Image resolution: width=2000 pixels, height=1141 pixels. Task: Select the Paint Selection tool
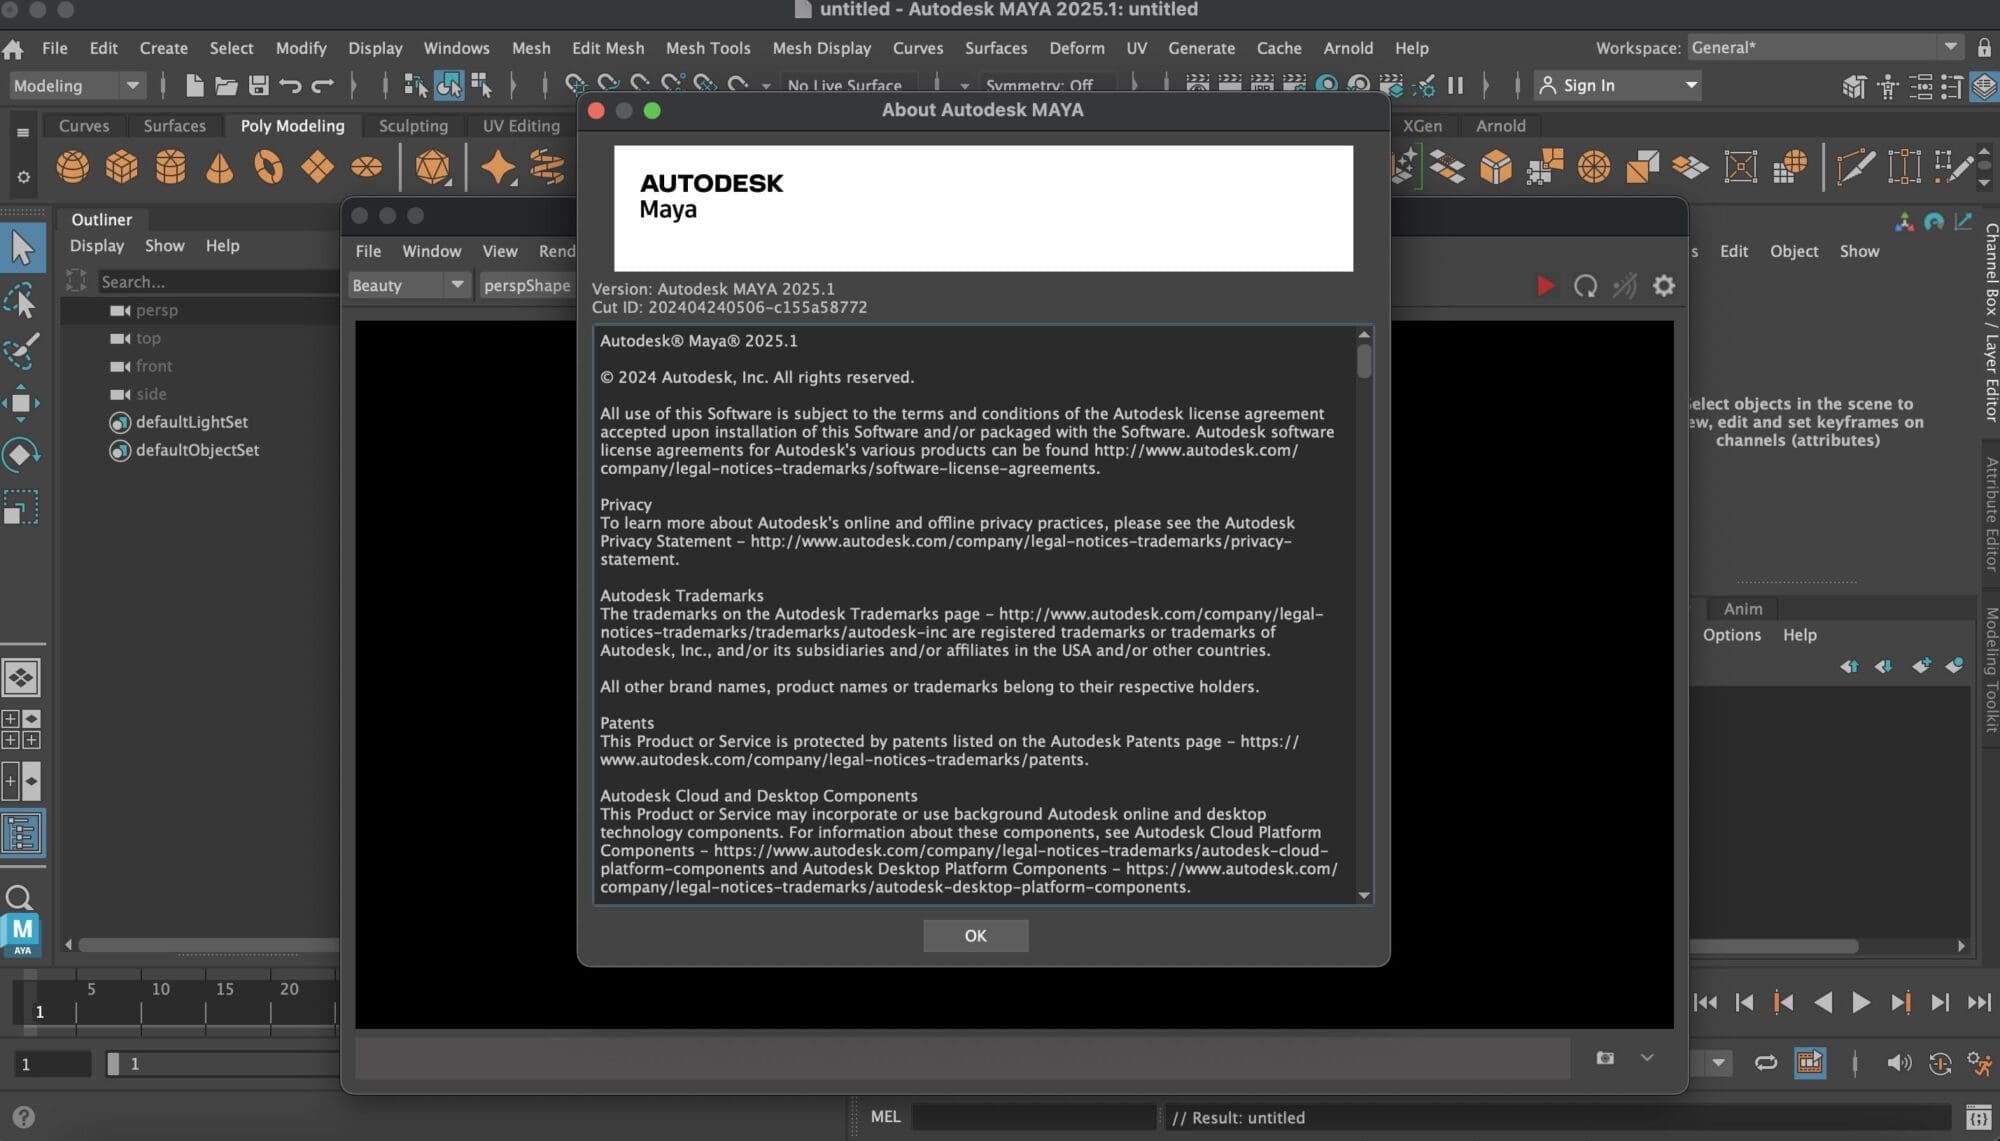(x=21, y=351)
